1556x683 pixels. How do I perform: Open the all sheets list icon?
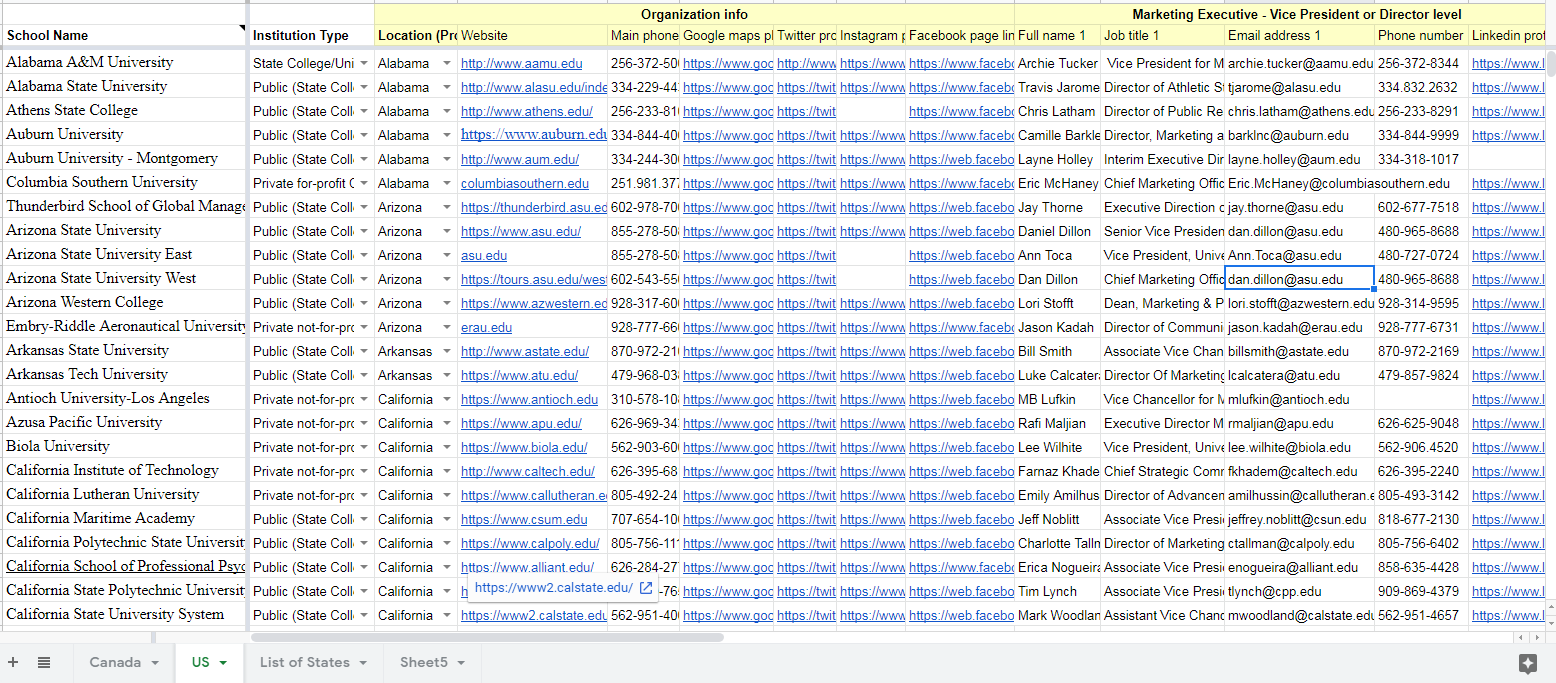44,662
